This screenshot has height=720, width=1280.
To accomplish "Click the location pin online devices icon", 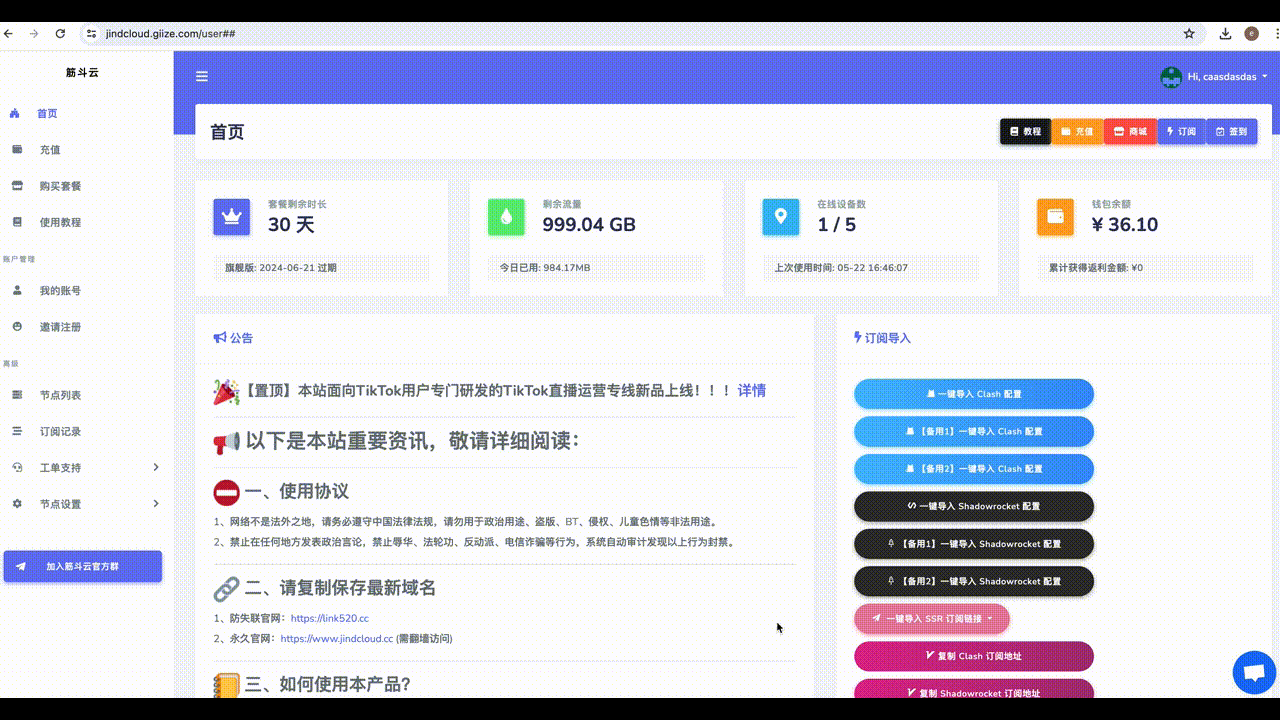I will [781, 217].
